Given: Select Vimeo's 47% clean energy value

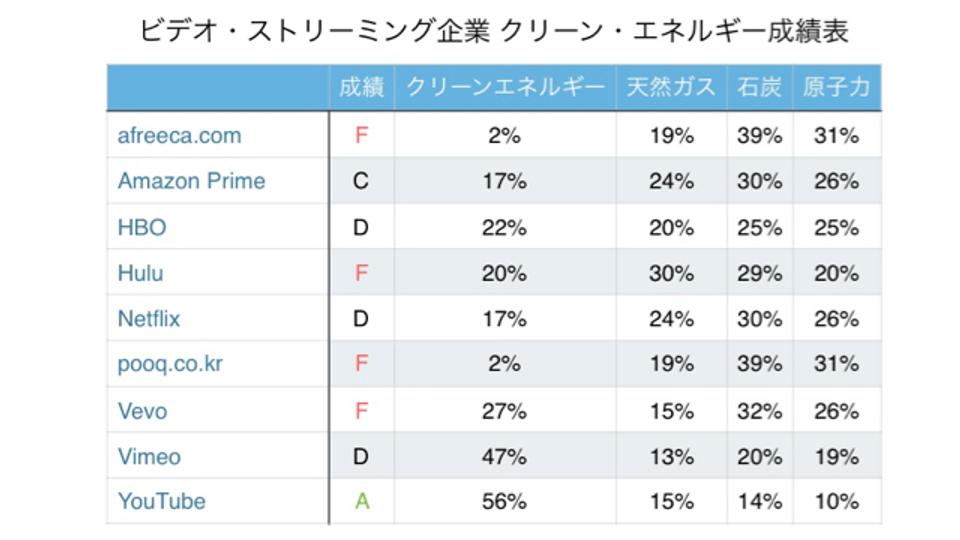Looking at the screenshot, I should click(x=504, y=457).
